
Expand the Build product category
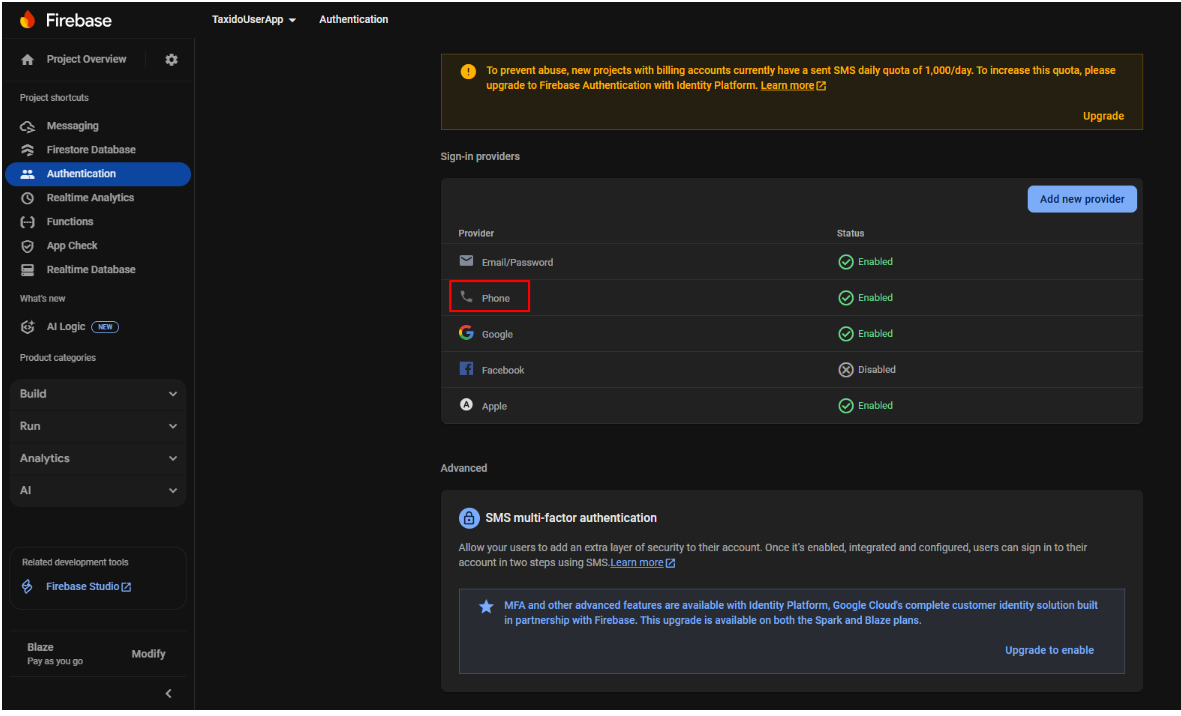point(97,394)
